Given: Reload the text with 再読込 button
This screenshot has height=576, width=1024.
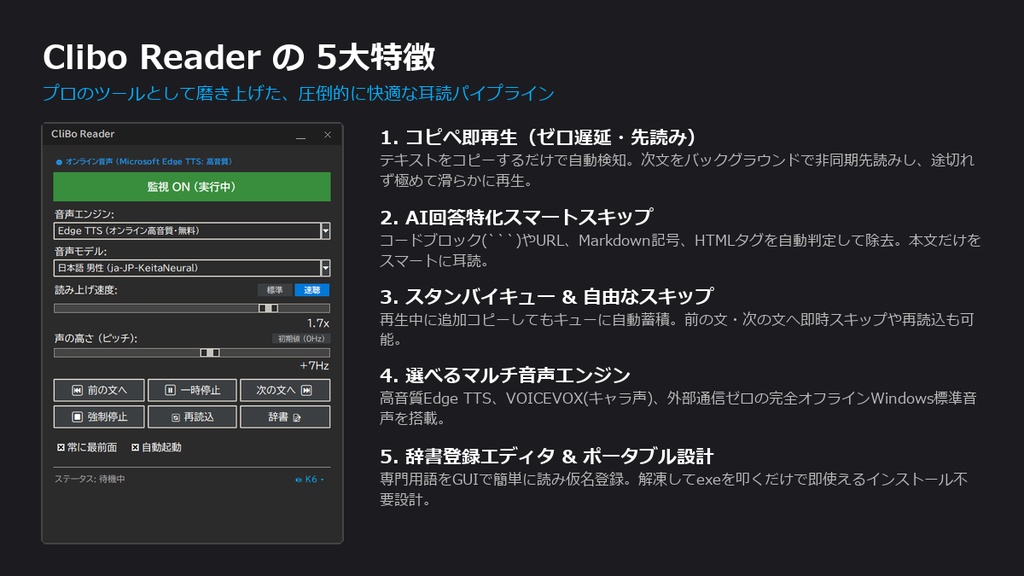Looking at the screenshot, I should (x=192, y=417).
